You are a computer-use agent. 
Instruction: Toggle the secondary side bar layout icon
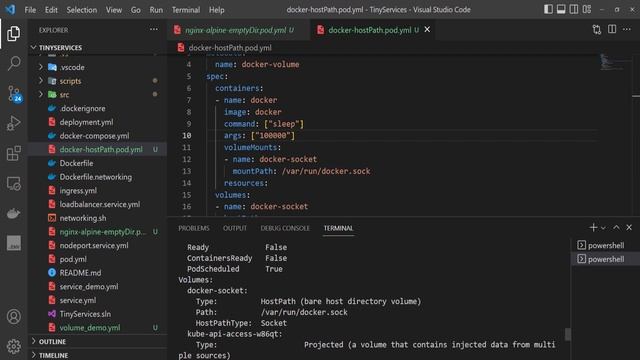tap(573, 9)
